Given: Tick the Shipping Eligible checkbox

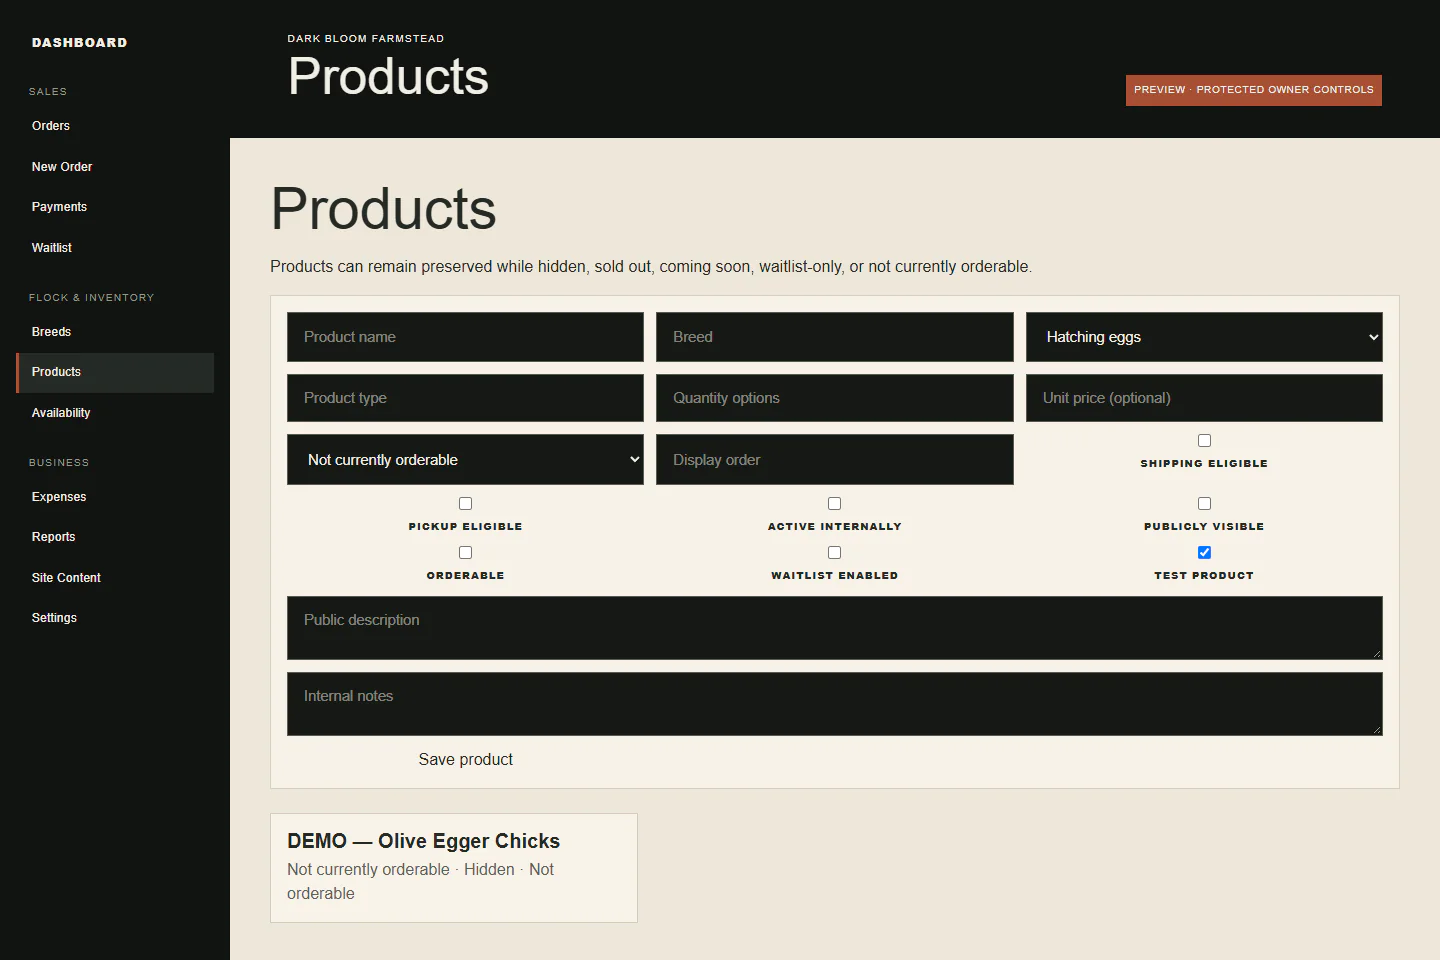Looking at the screenshot, I should tap(1204, 441).
